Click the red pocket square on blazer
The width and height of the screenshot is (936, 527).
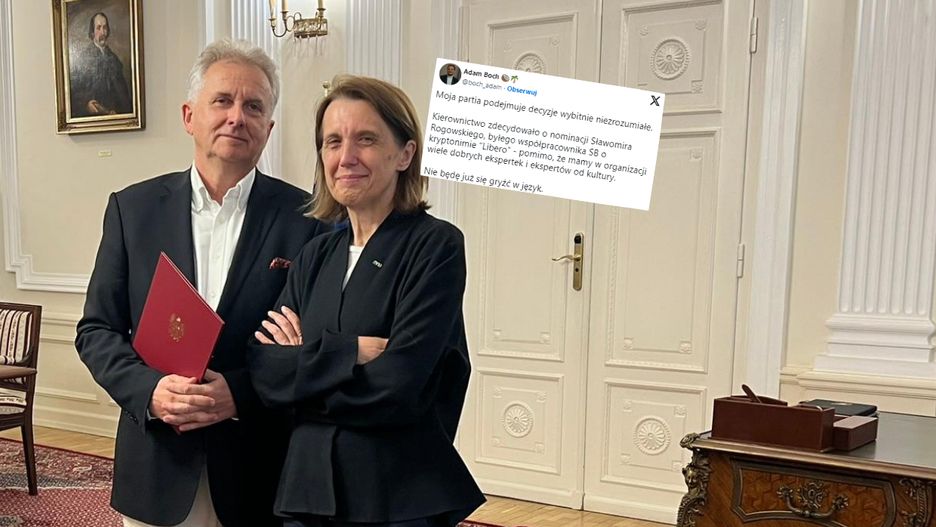pos(280,263)
